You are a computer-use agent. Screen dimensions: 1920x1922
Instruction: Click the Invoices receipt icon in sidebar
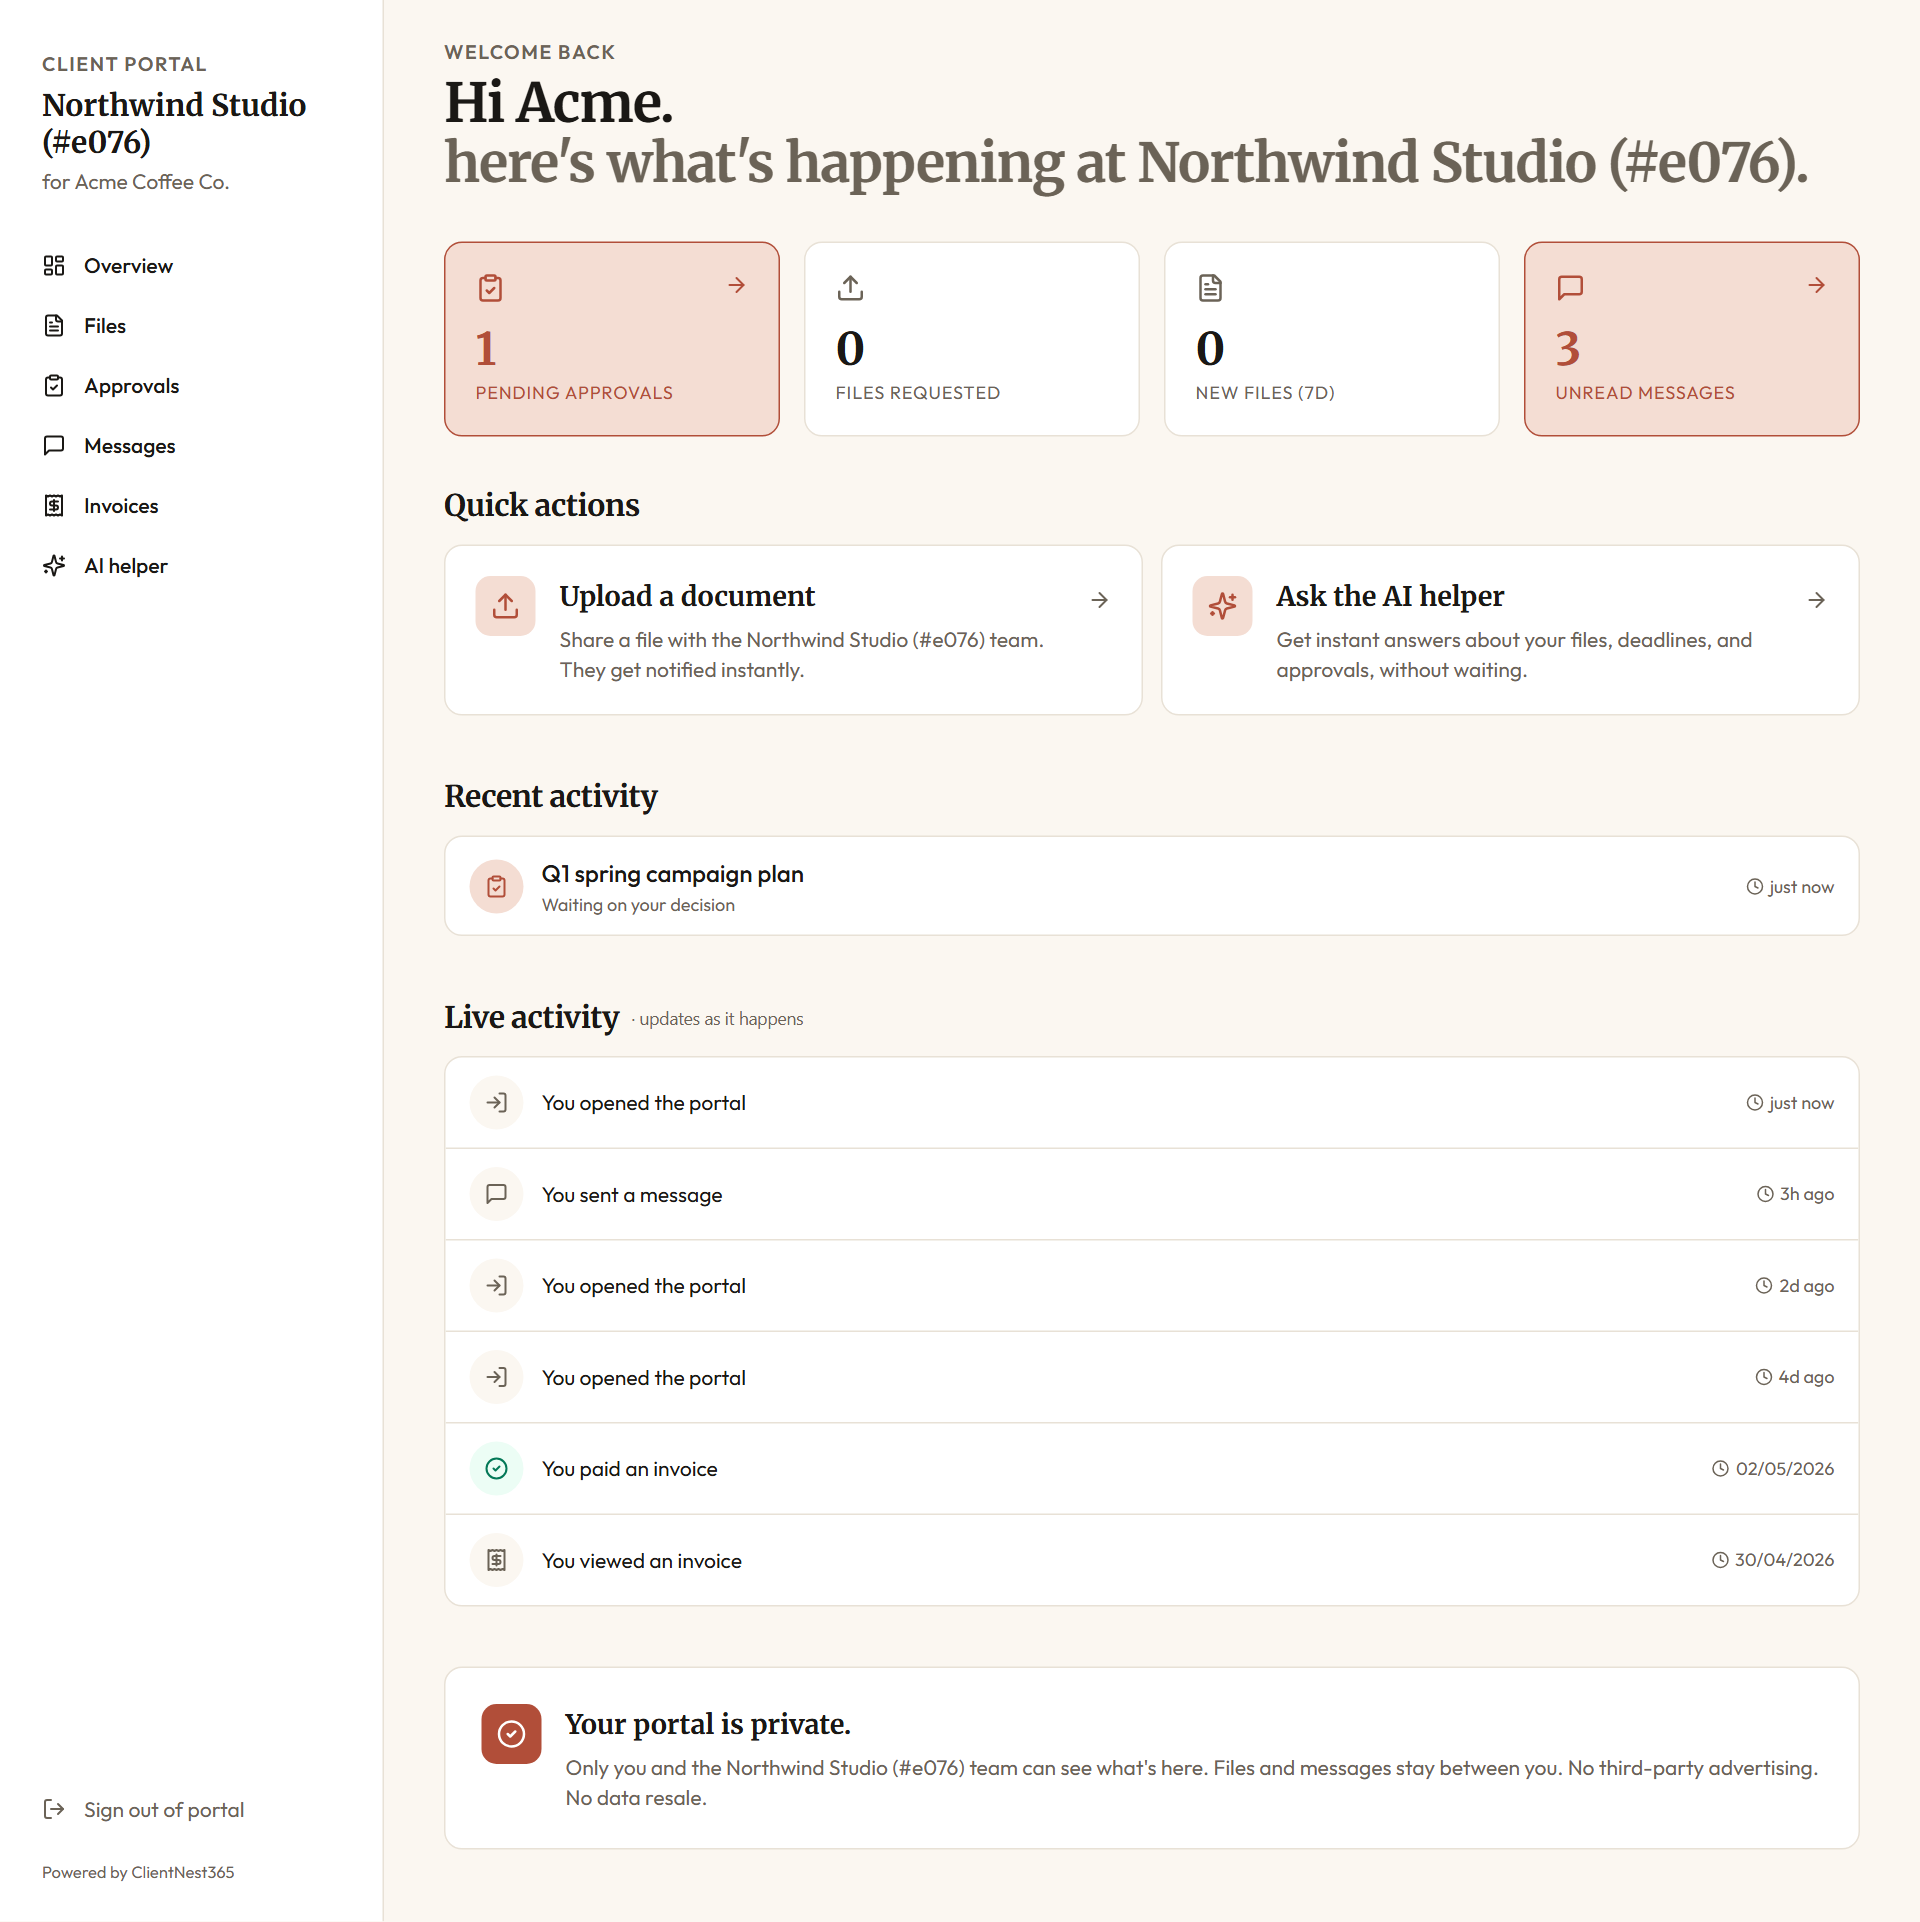click(54, 506)
